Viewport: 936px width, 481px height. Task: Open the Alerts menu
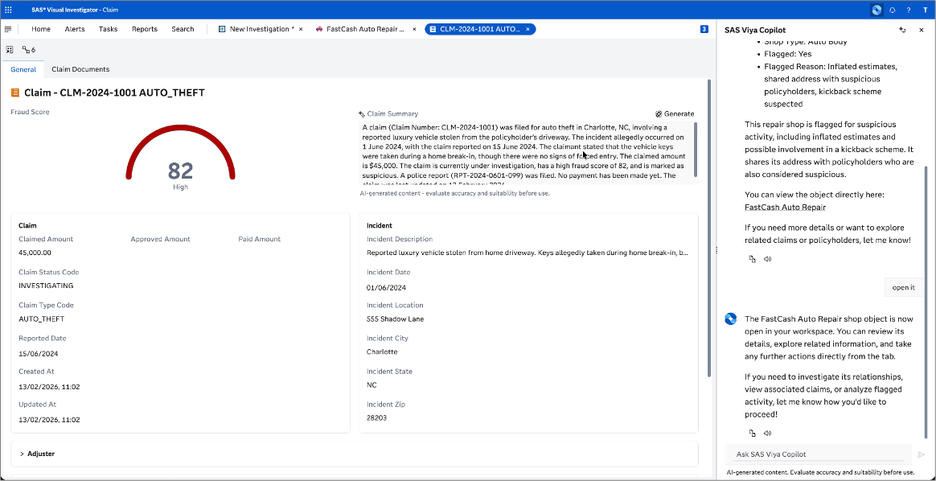click(x=75, y=29)
